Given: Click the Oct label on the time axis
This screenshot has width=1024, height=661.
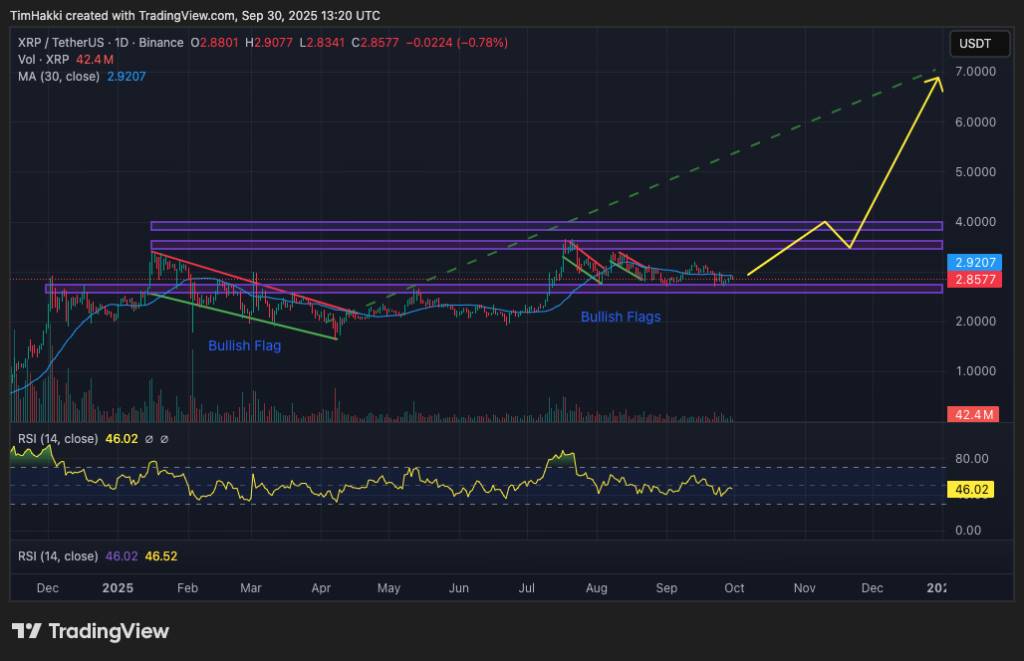Looking at the screenshot, I should point(735,589).
